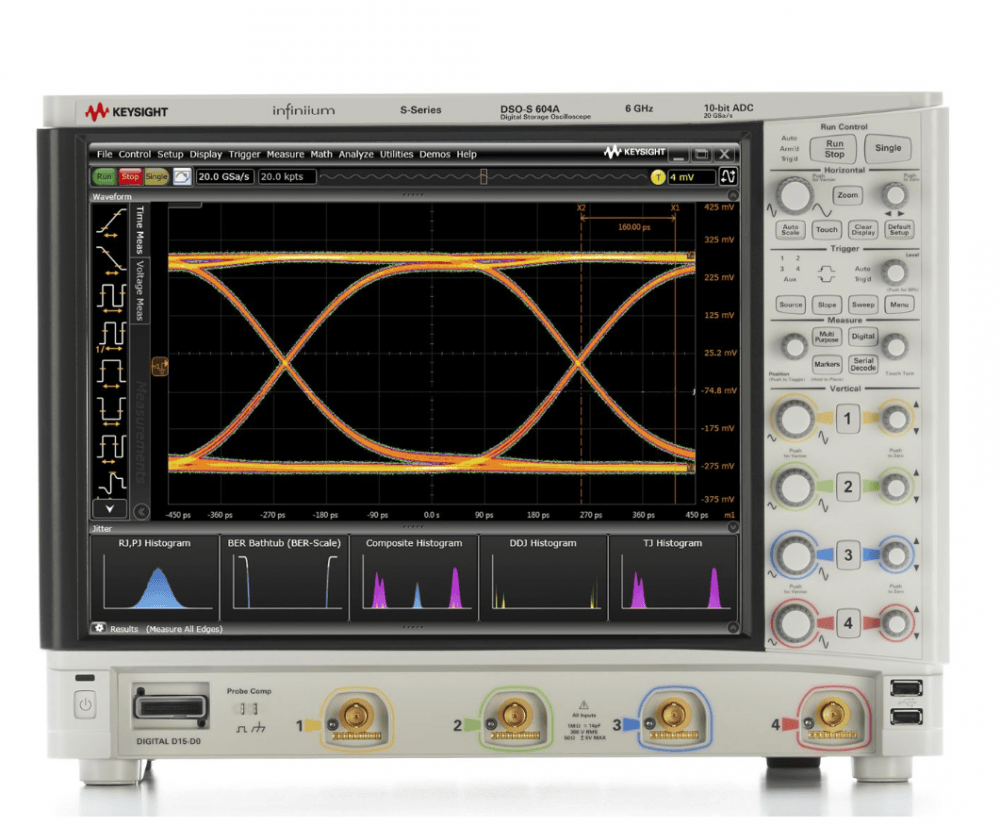The width and height of the screenshot is (1000, 826).
Task: Open the BER Bathtub (BER-Scale) thumbnail
Action: 284,578
